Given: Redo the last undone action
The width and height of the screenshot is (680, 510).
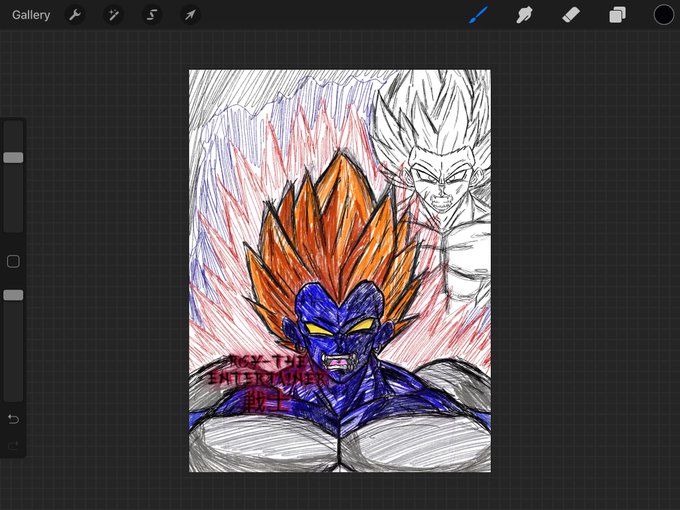Looking at the screenshot, I should [x=13, y=445].
